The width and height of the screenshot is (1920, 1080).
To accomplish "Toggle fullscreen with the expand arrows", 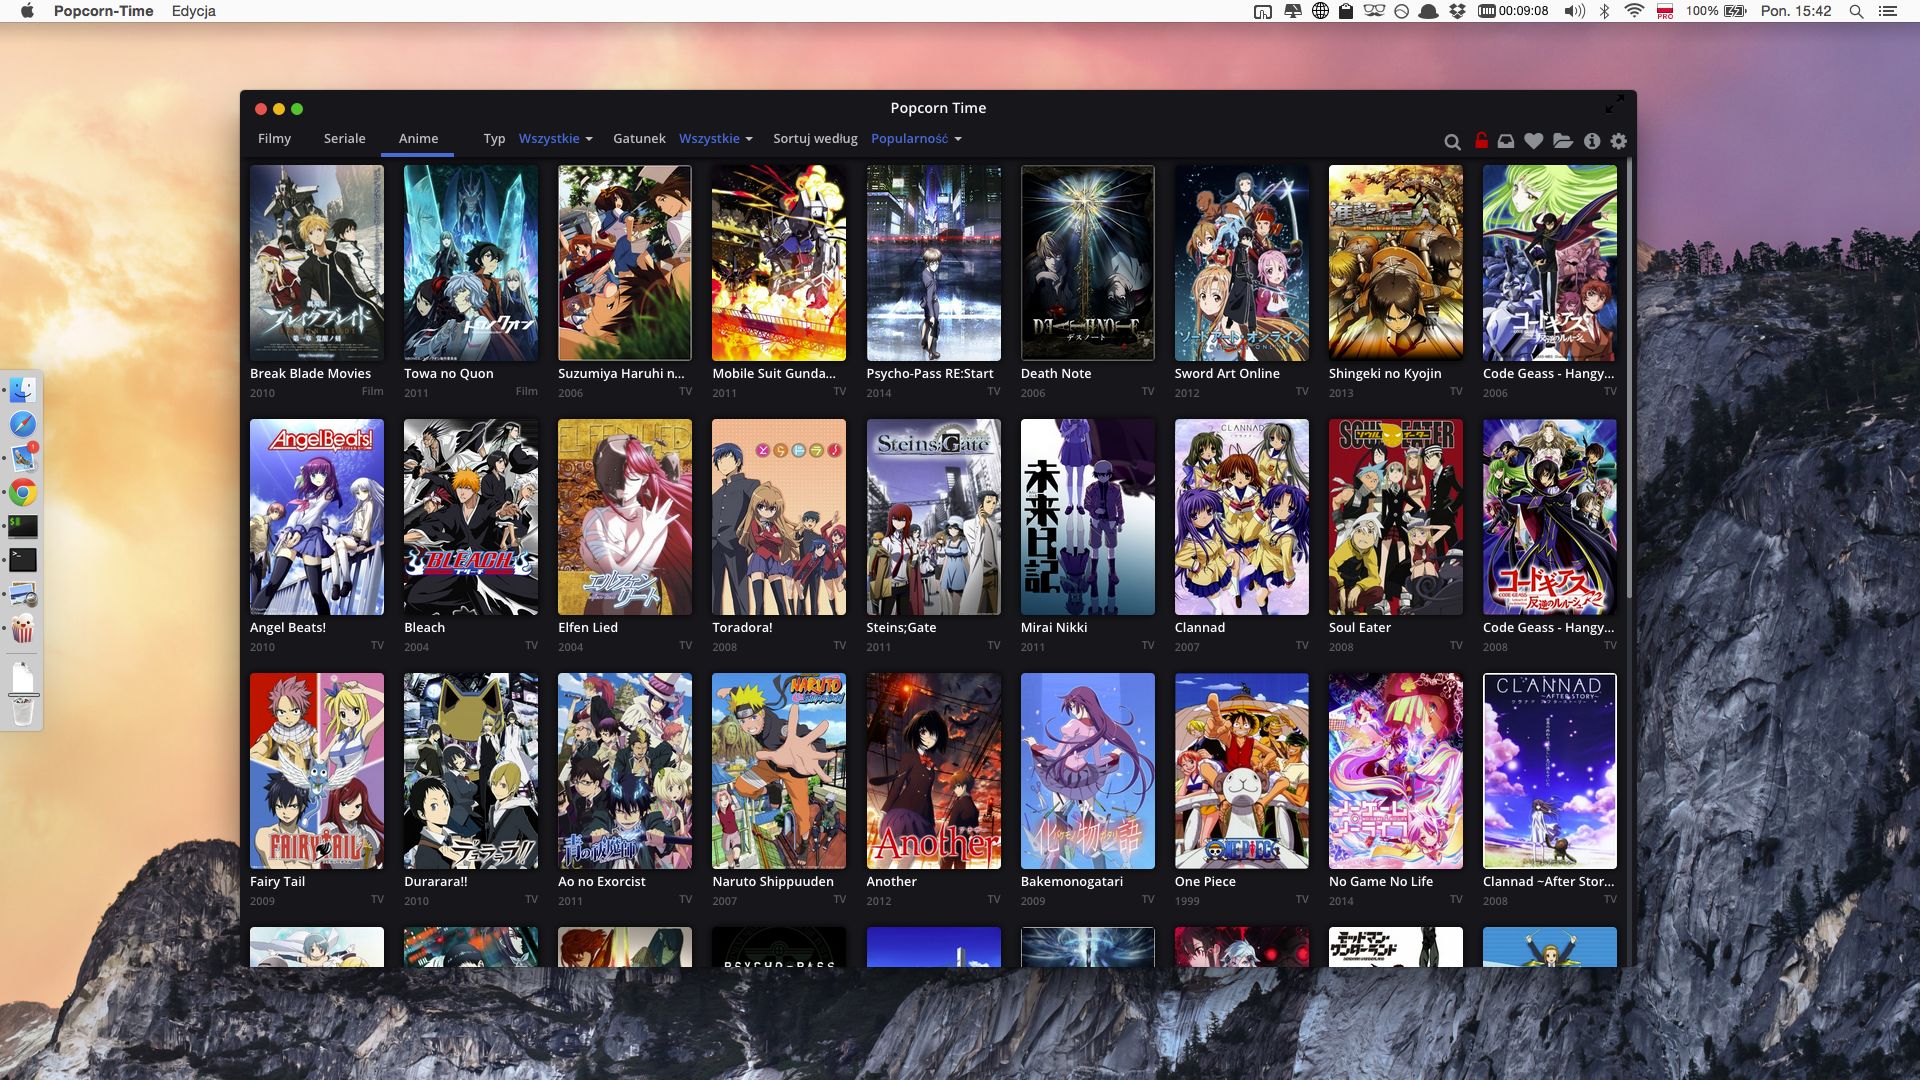I will pos(1614,106).
